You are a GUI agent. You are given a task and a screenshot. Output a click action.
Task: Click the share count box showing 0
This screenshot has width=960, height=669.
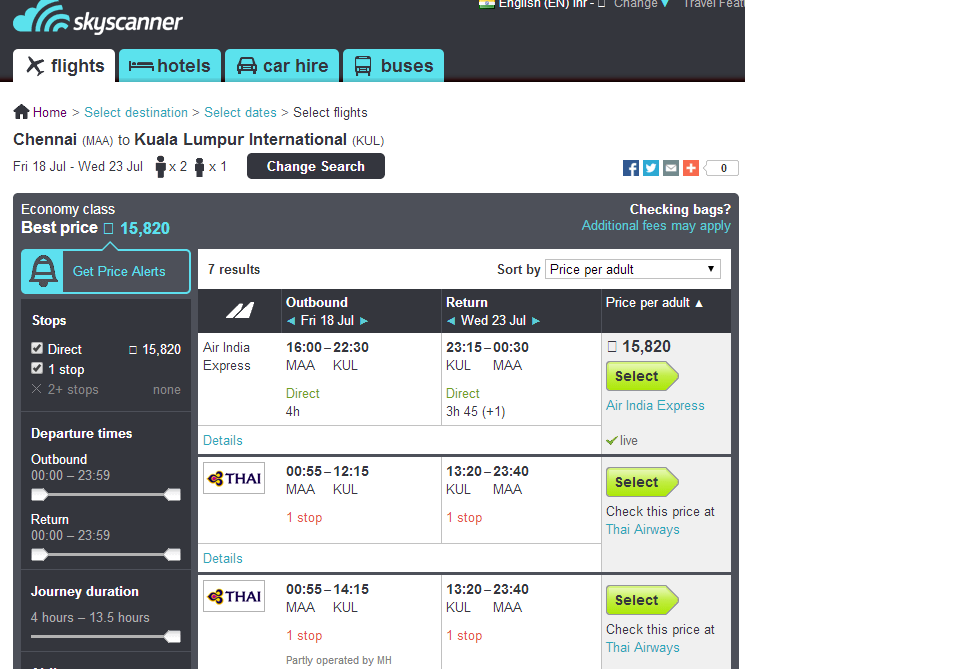722,168
